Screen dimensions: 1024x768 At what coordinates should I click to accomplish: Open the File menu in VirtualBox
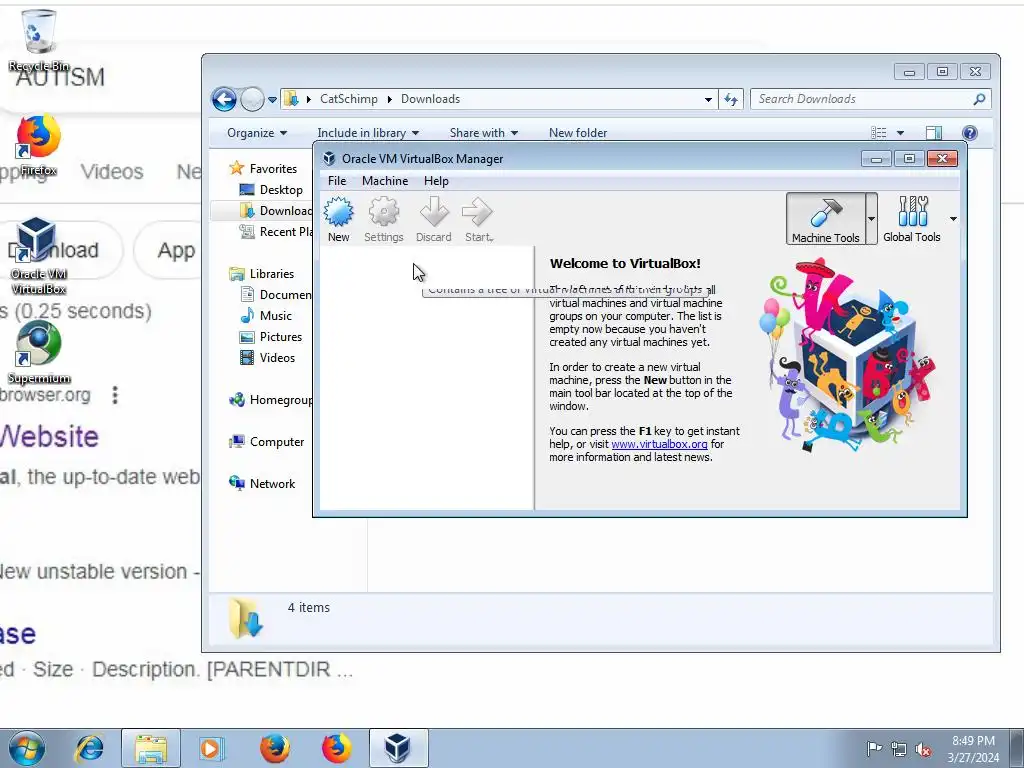(x=337, y=181)
